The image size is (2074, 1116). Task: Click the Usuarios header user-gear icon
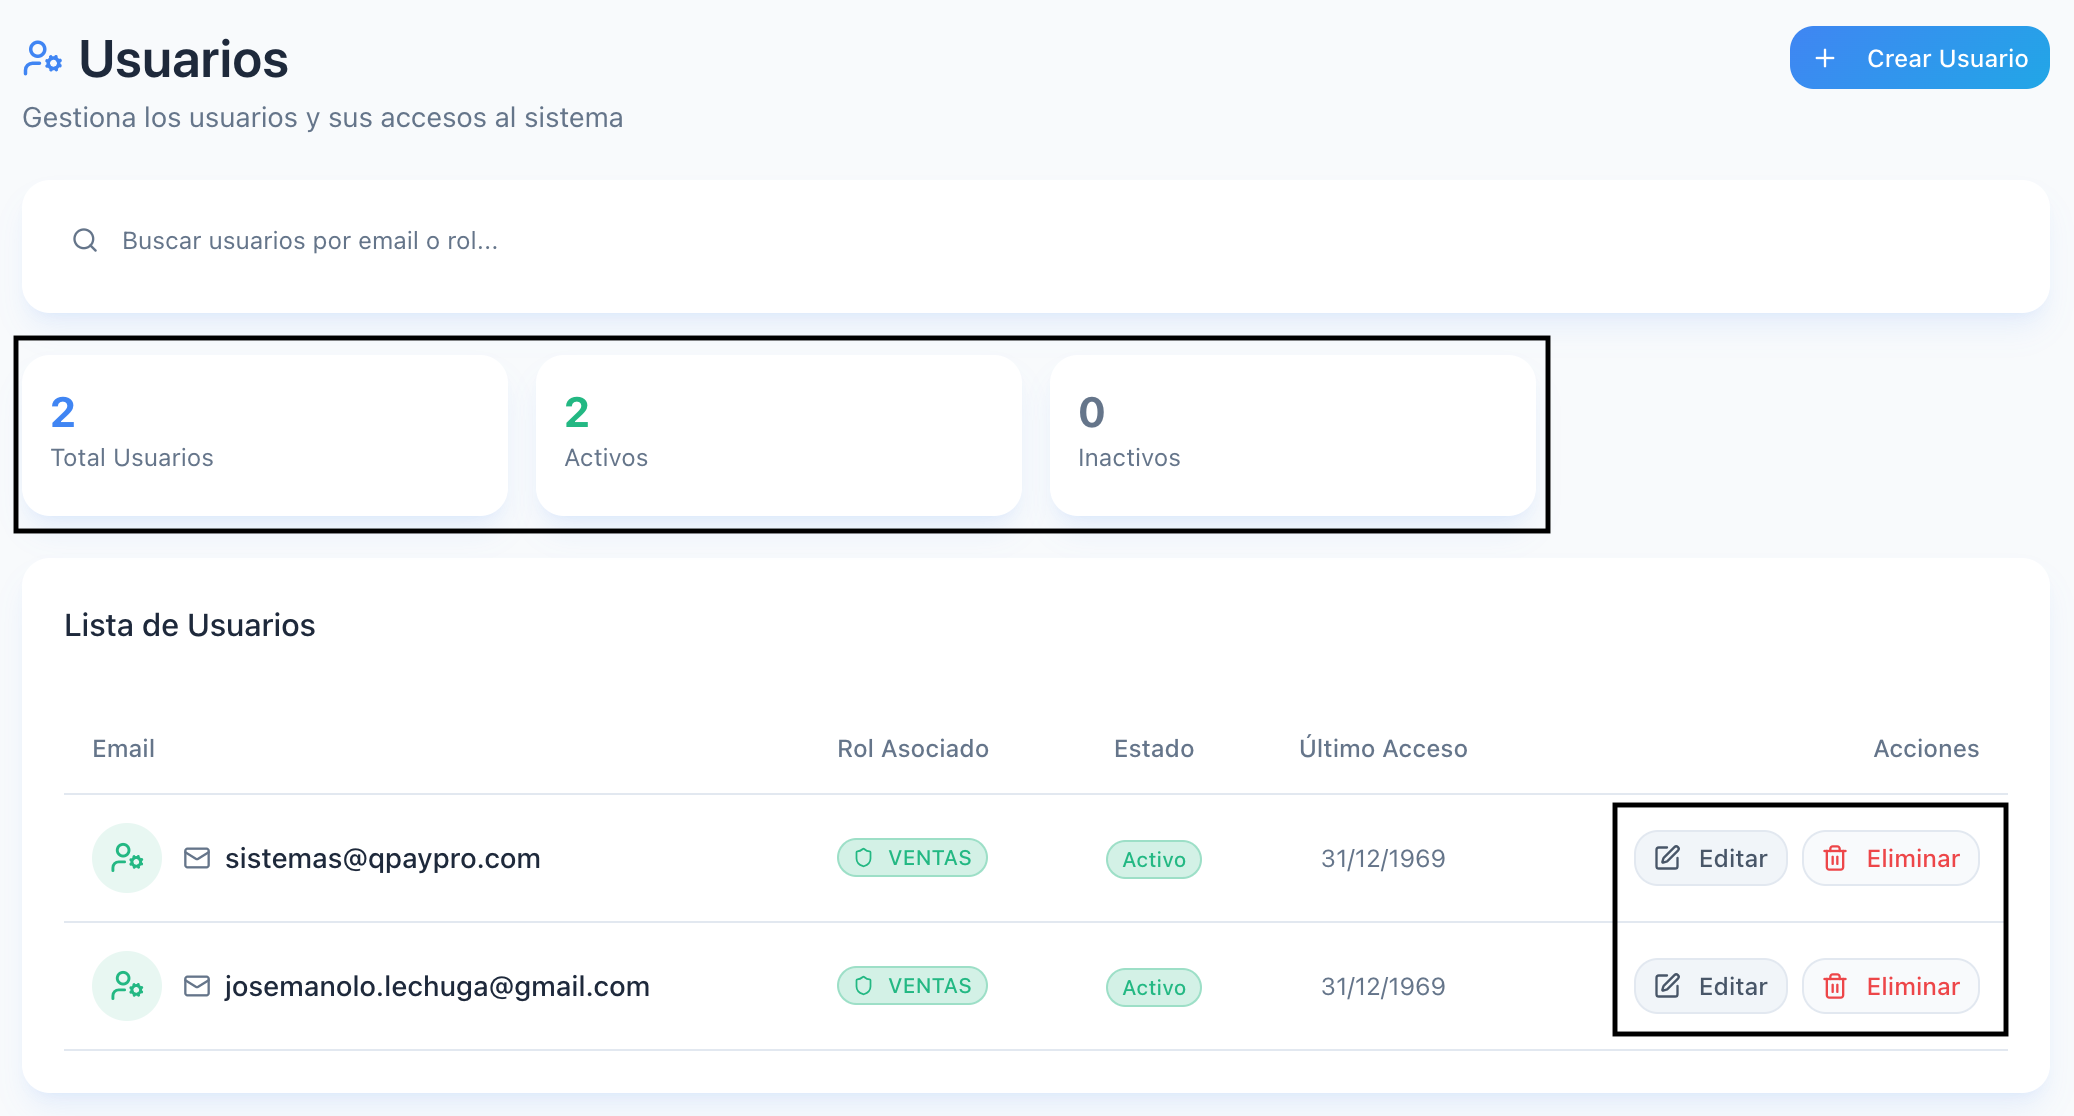(42, 59)
